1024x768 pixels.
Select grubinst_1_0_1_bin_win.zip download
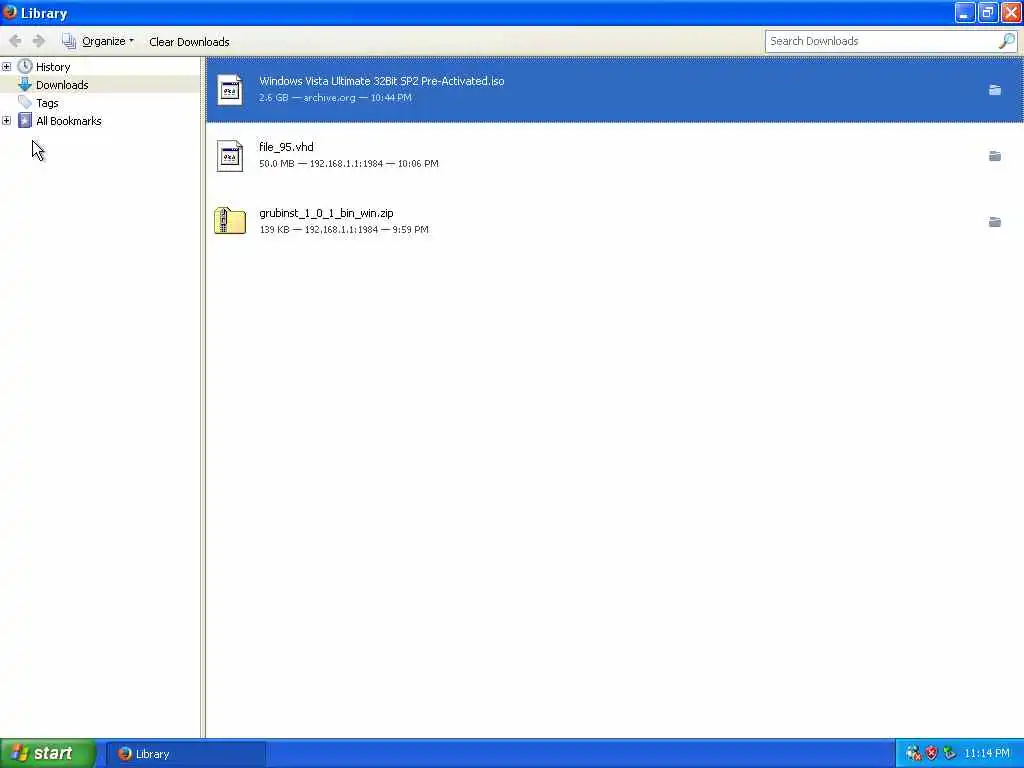coord(615,221)
